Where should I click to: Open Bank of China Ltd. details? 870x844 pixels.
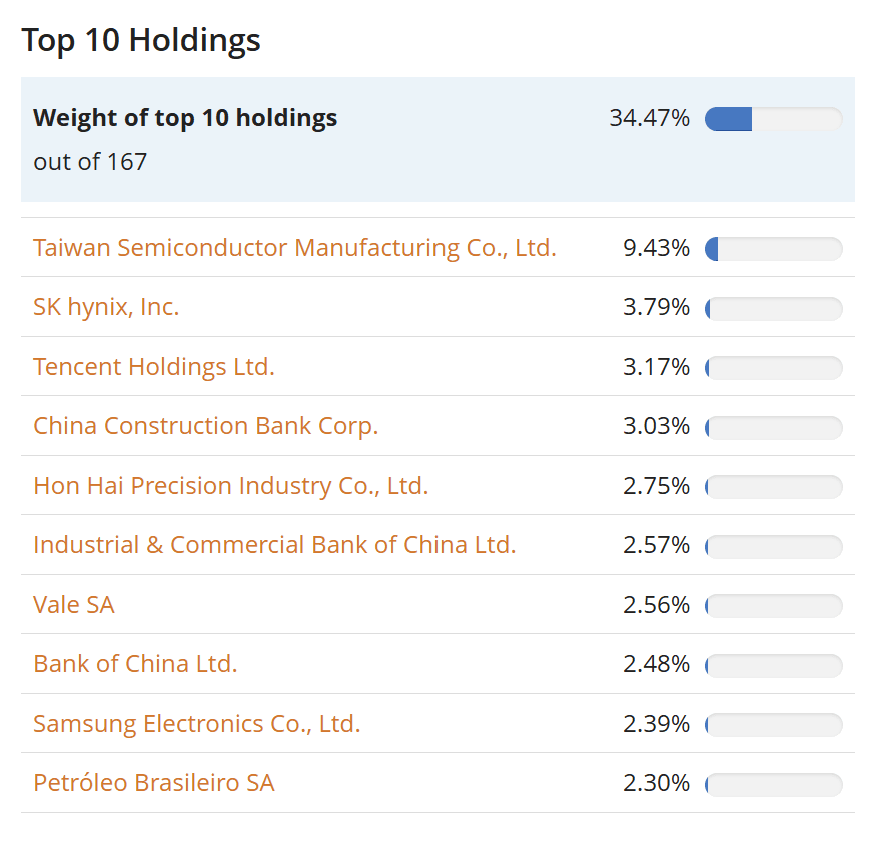[x=135, y=664]
